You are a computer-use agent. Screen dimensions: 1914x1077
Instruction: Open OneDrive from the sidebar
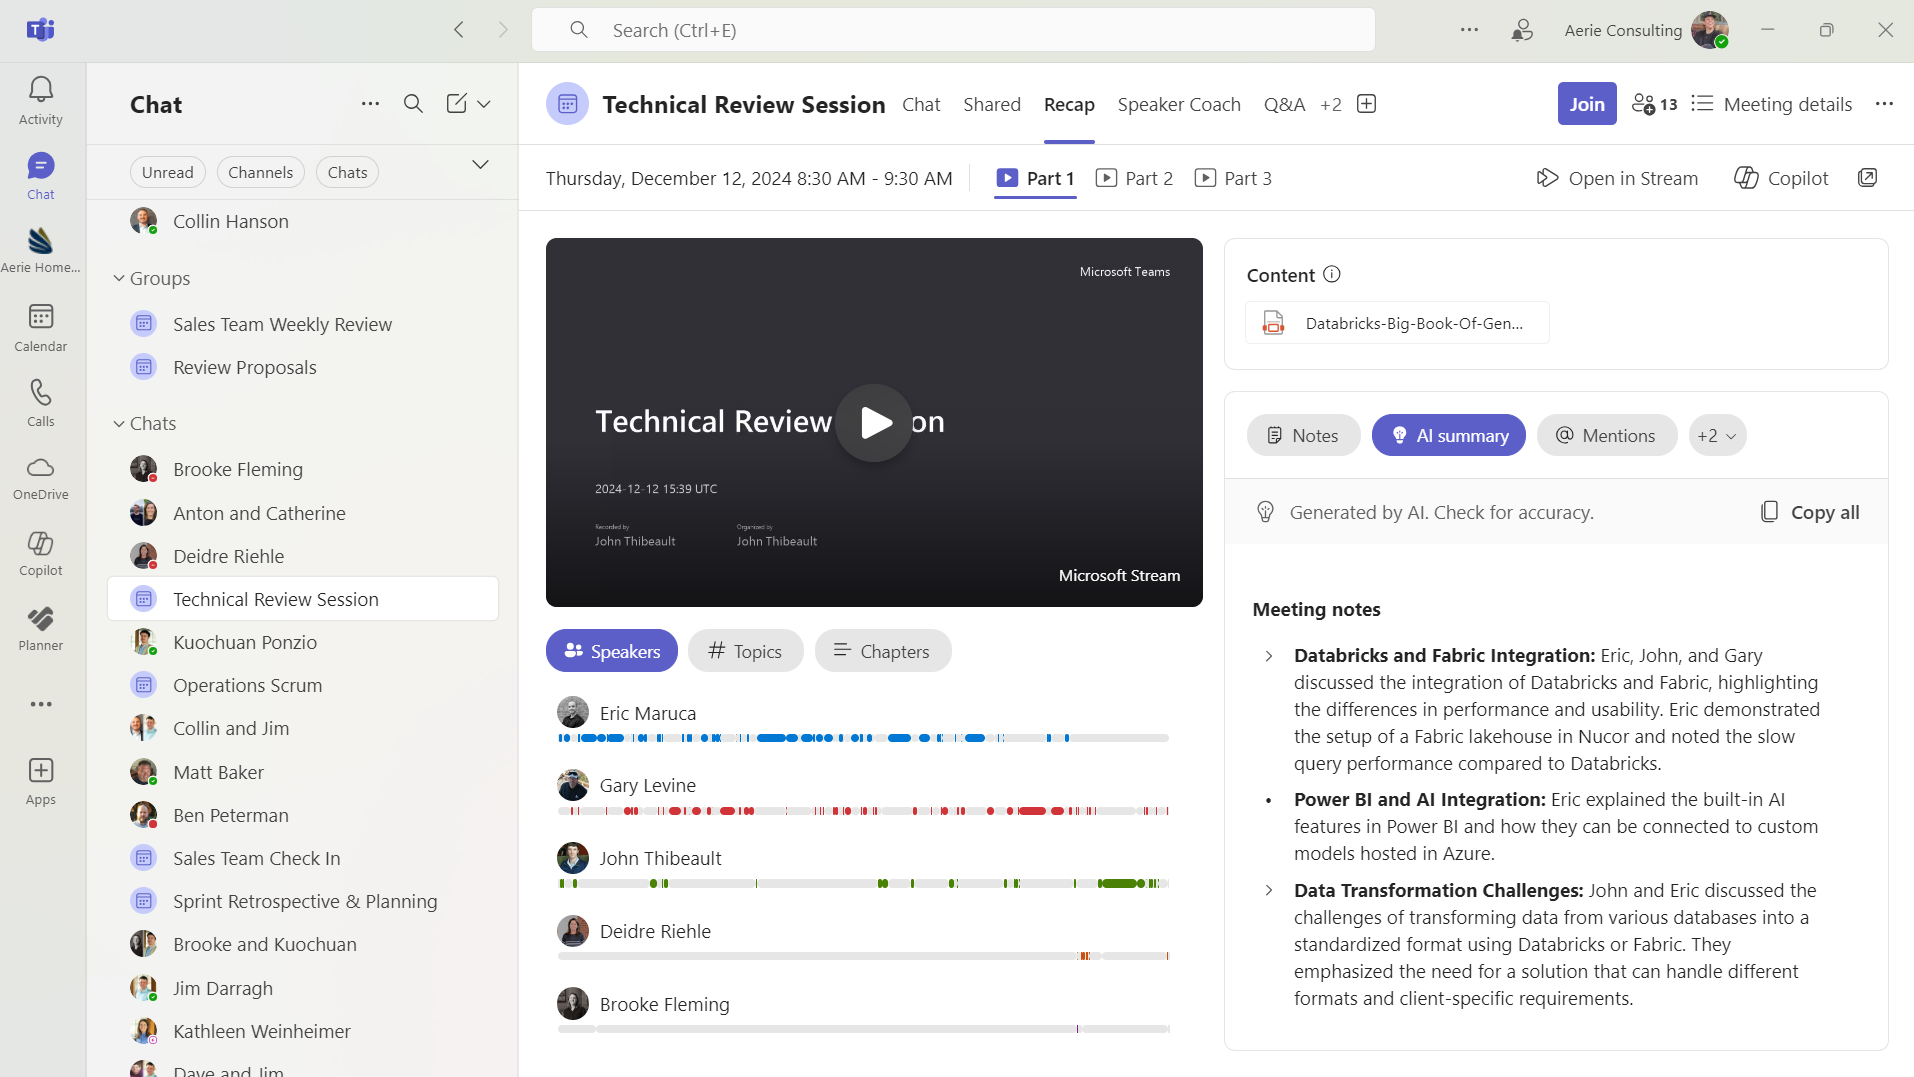tap(40, 478)
